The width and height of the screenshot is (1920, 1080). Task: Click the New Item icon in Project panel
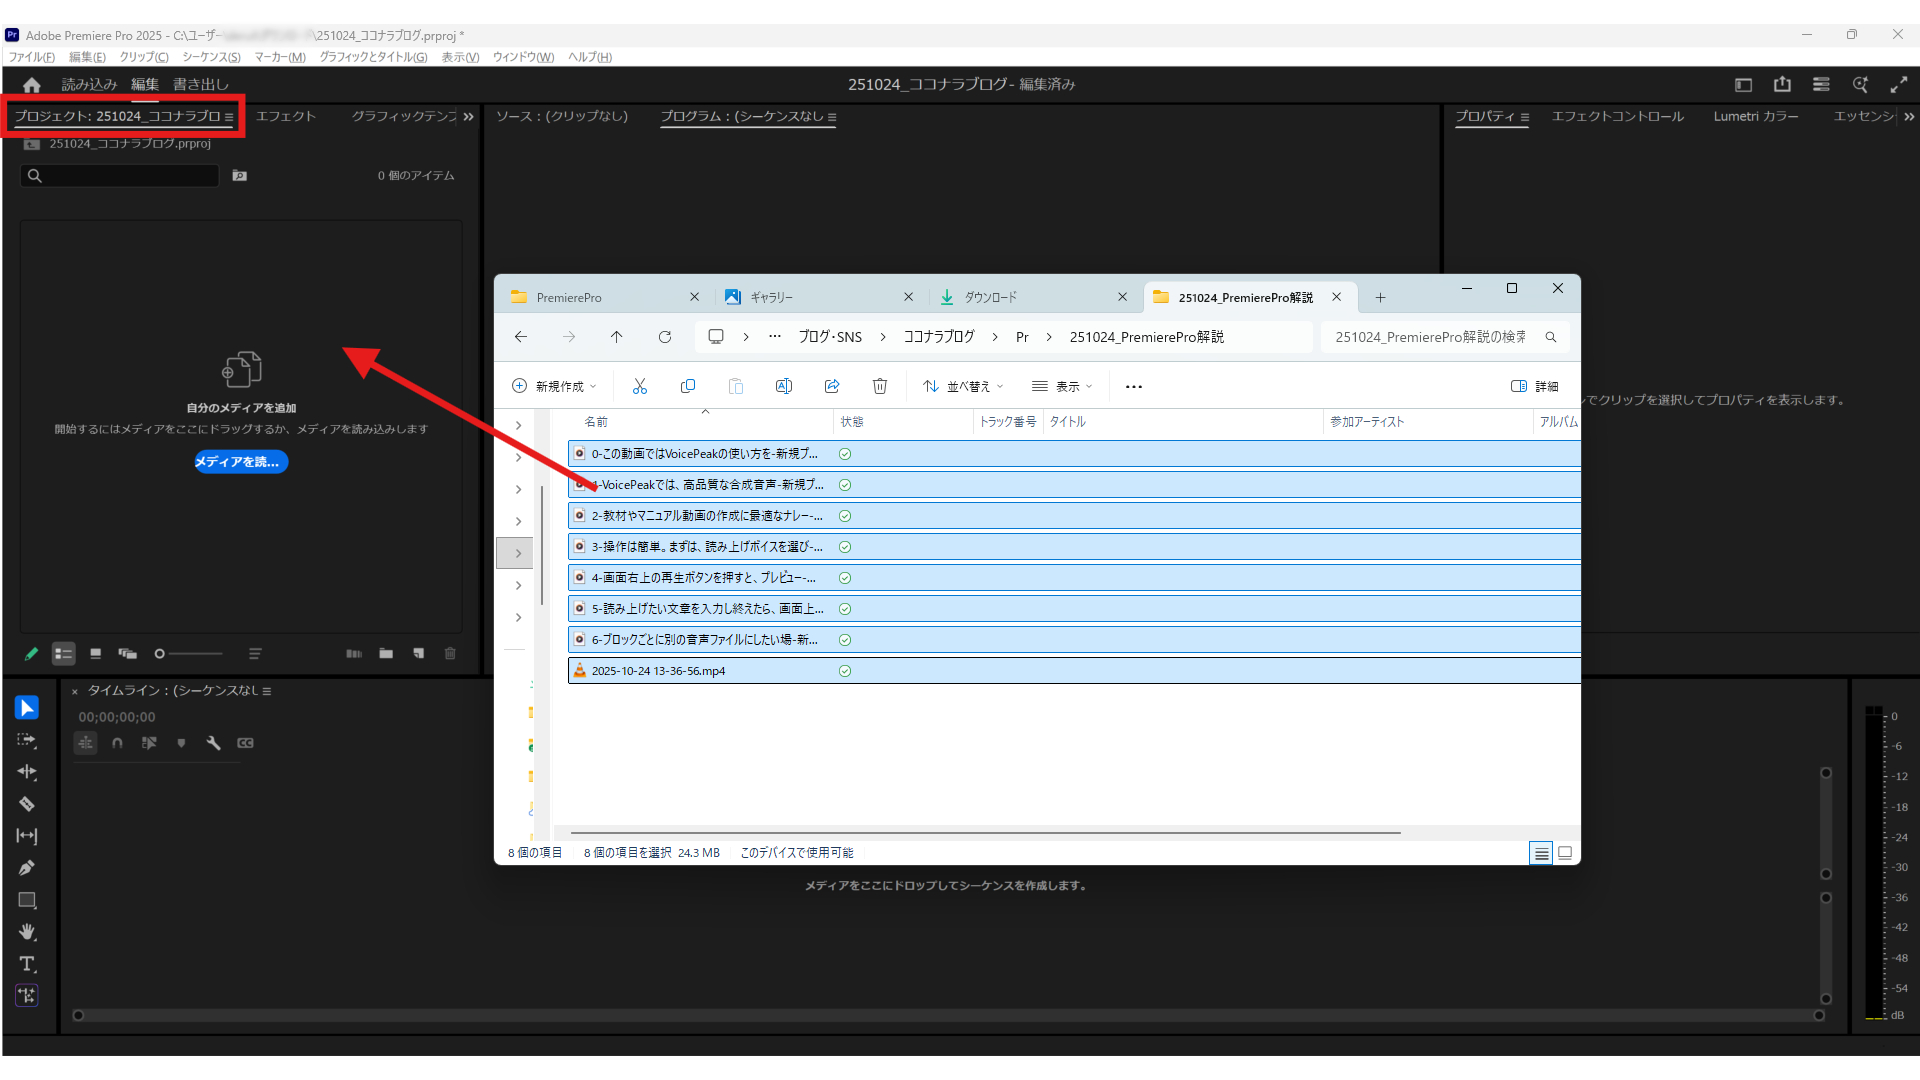coord(419,654)
